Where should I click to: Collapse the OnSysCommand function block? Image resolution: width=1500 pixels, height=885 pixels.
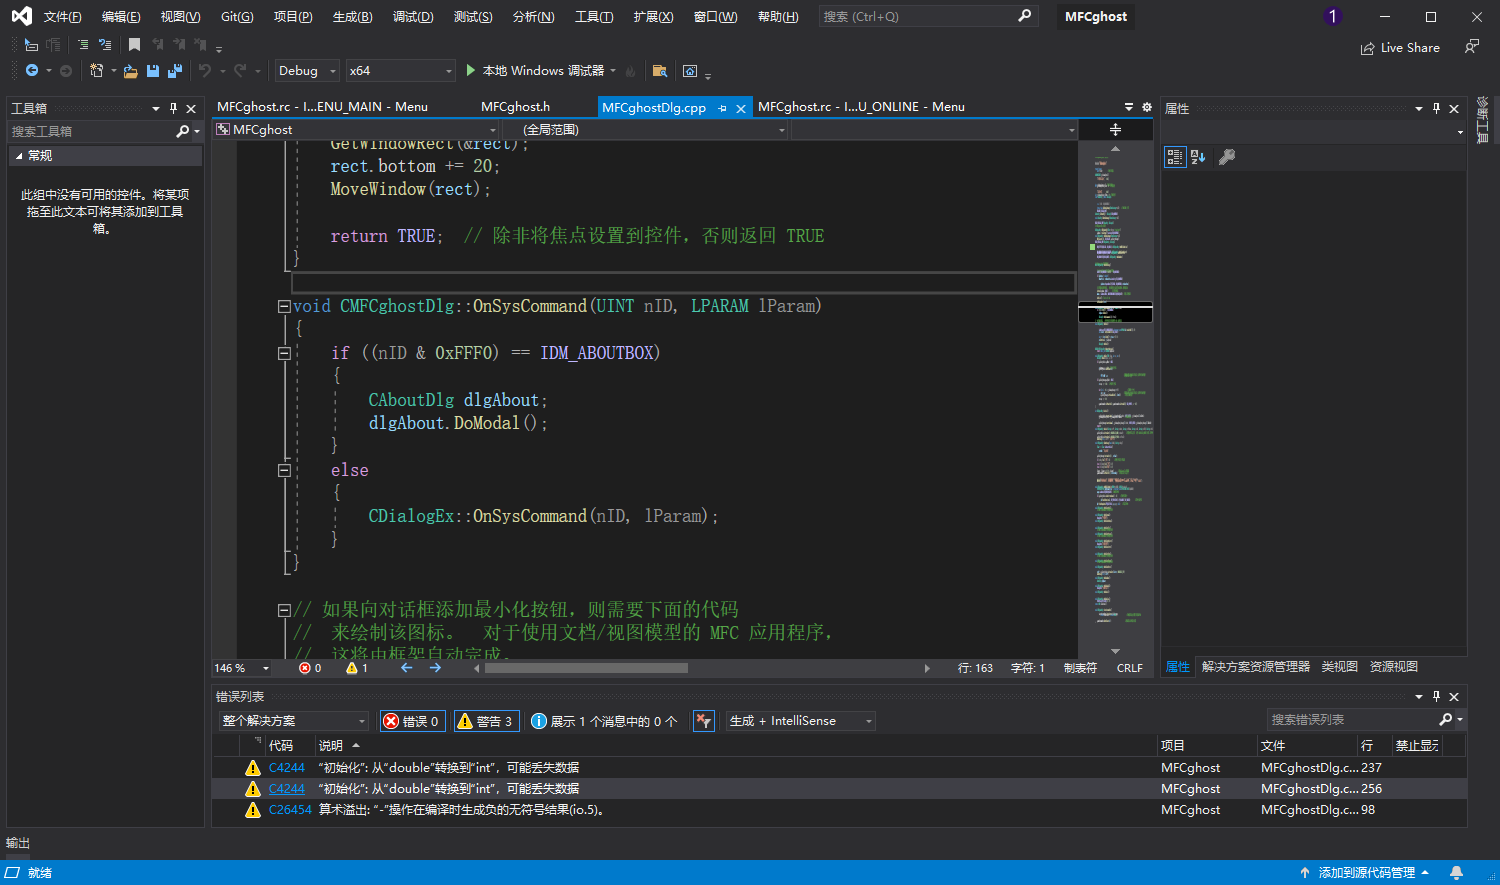(284, 307)
